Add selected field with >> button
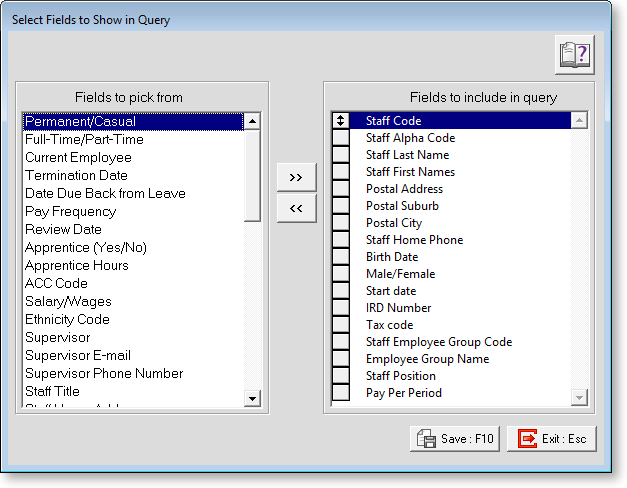This screenshot has width=627, height=488. pos(296,177)
